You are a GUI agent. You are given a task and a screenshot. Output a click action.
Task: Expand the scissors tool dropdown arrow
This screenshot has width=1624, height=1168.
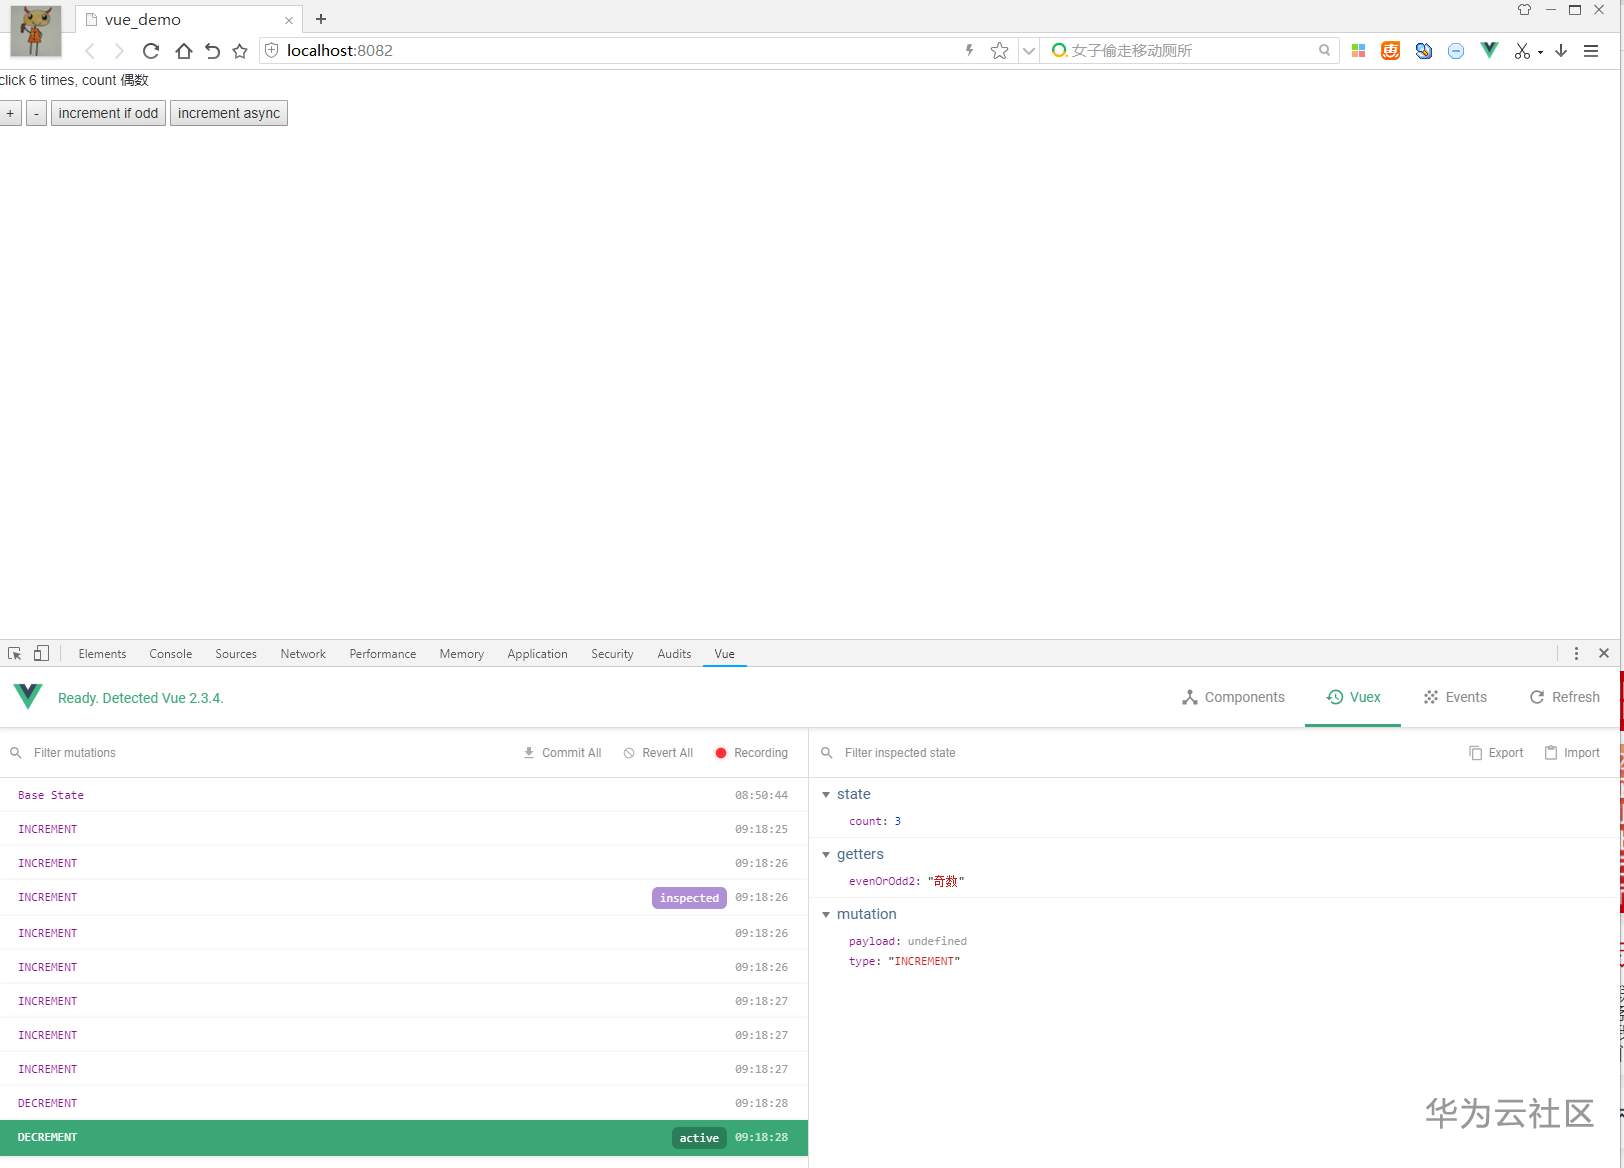(1540, 52)
